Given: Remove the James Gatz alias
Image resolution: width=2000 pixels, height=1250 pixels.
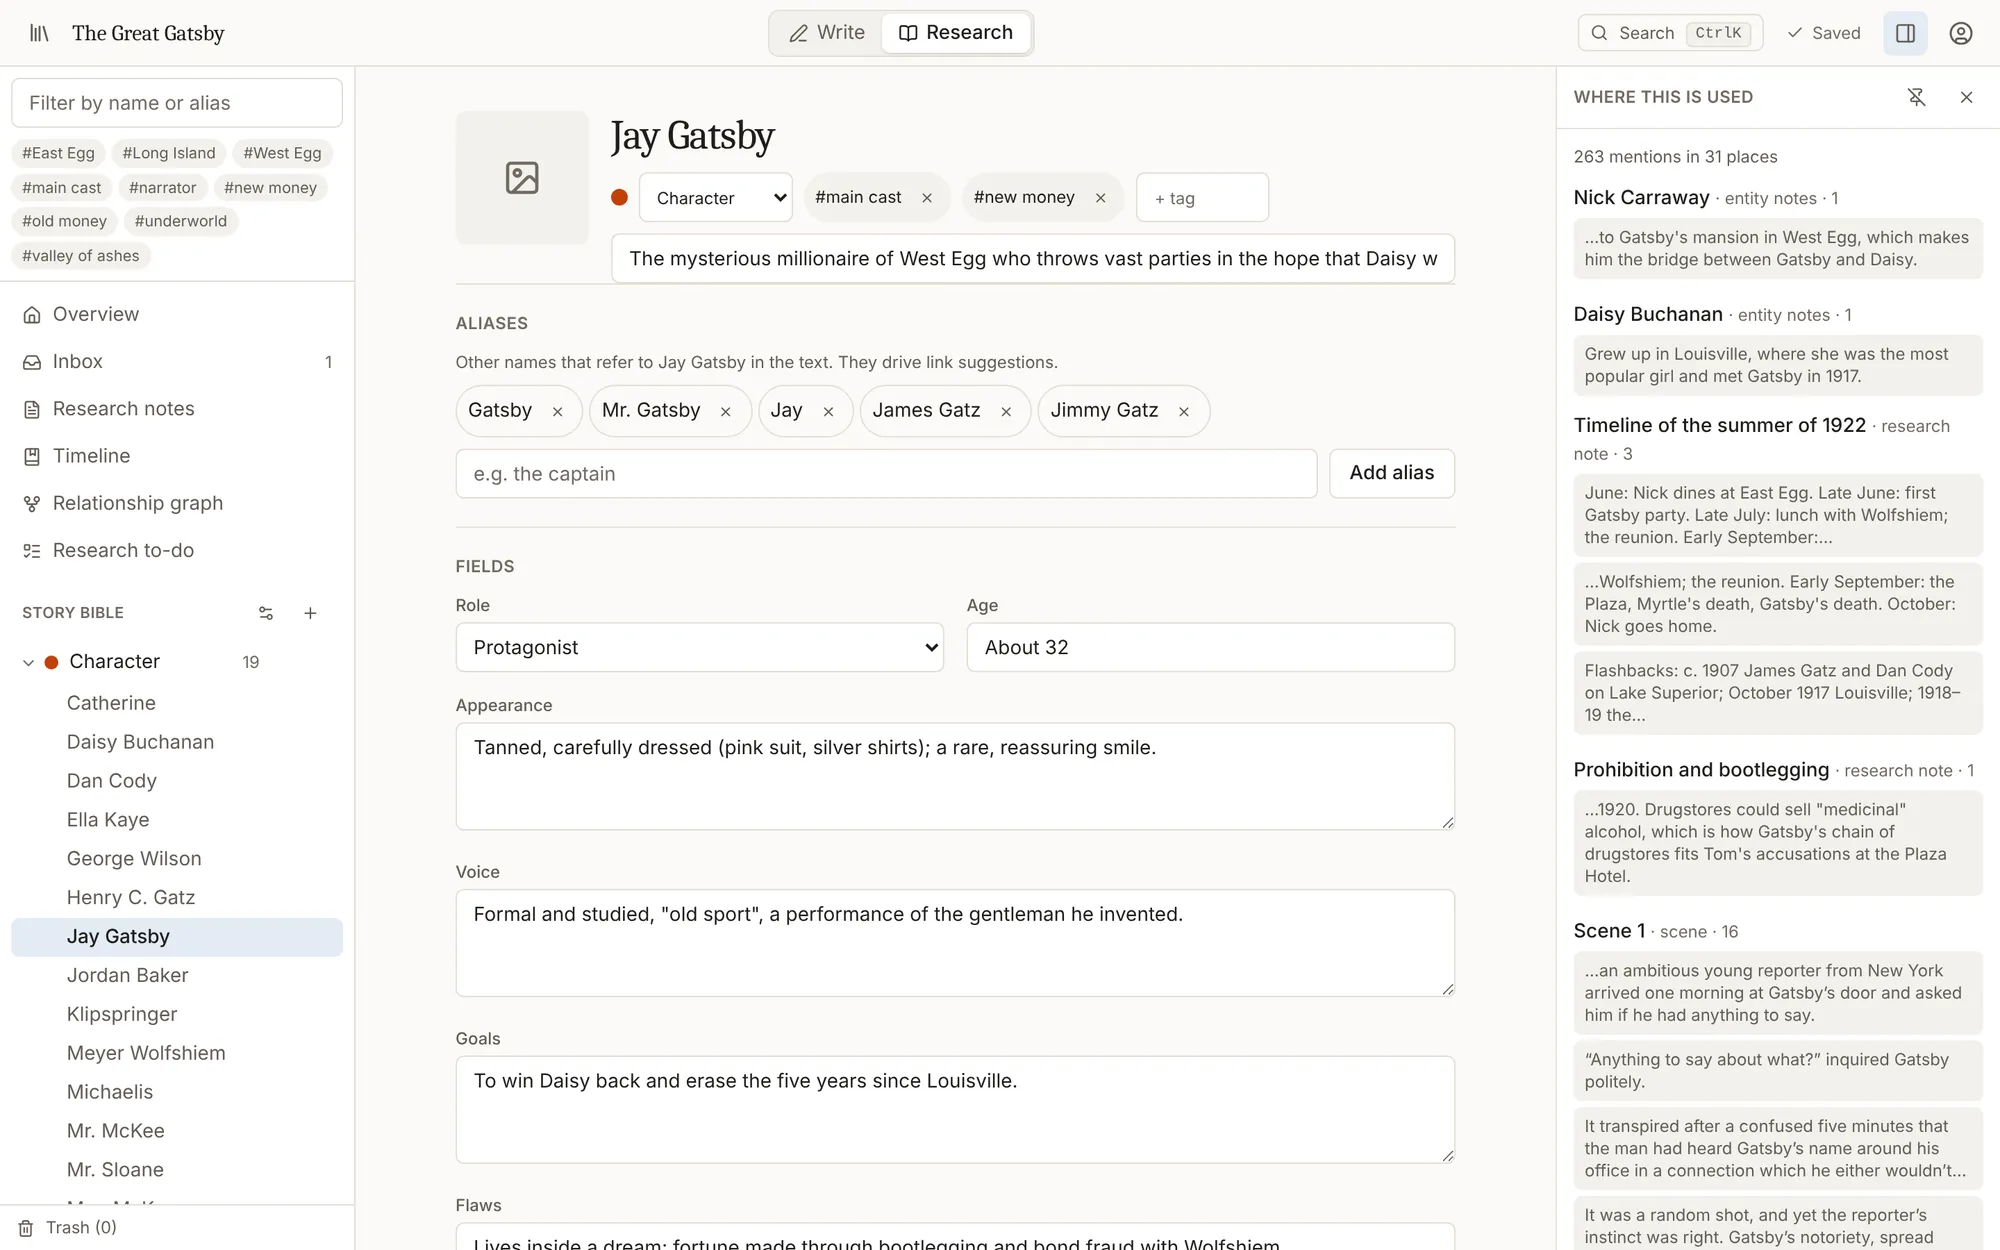Looking at the screenshot, I should click(x=1006, y=411).
